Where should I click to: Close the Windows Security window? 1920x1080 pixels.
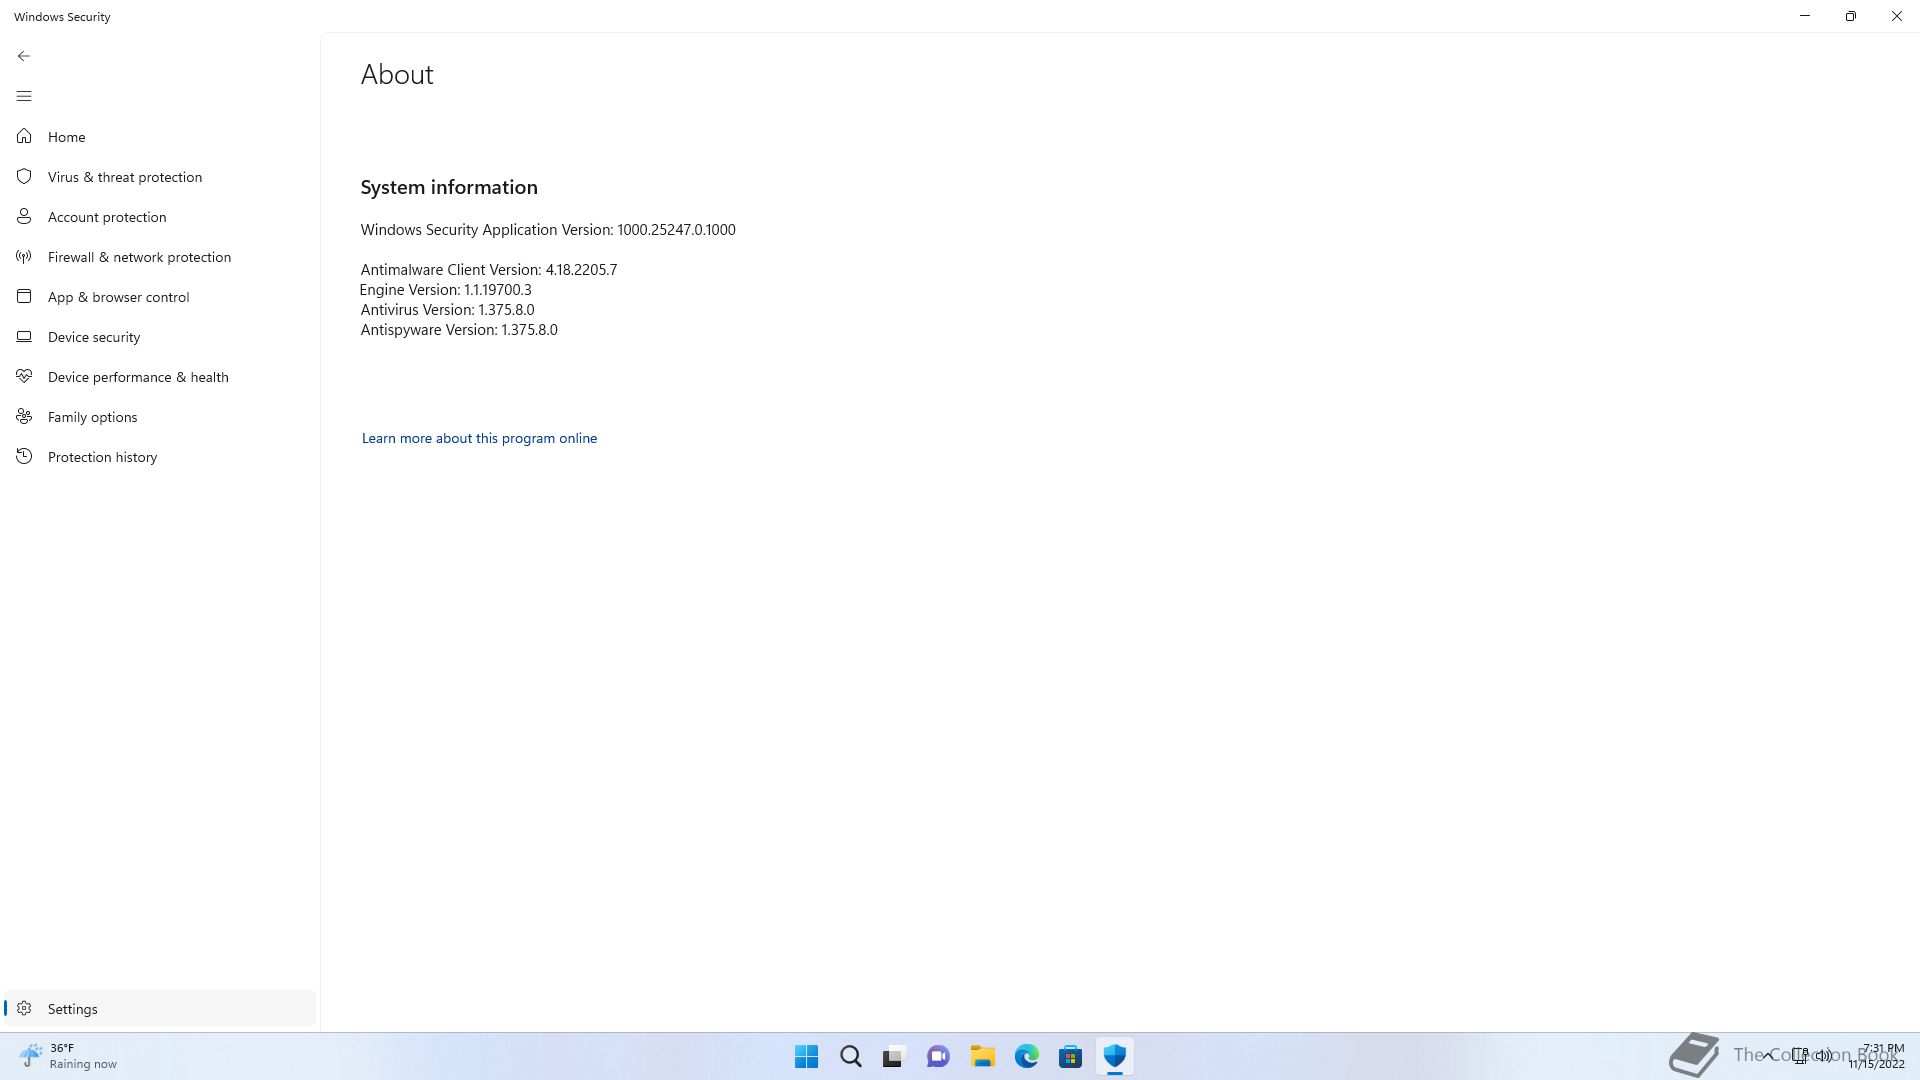coord(1897,16)
